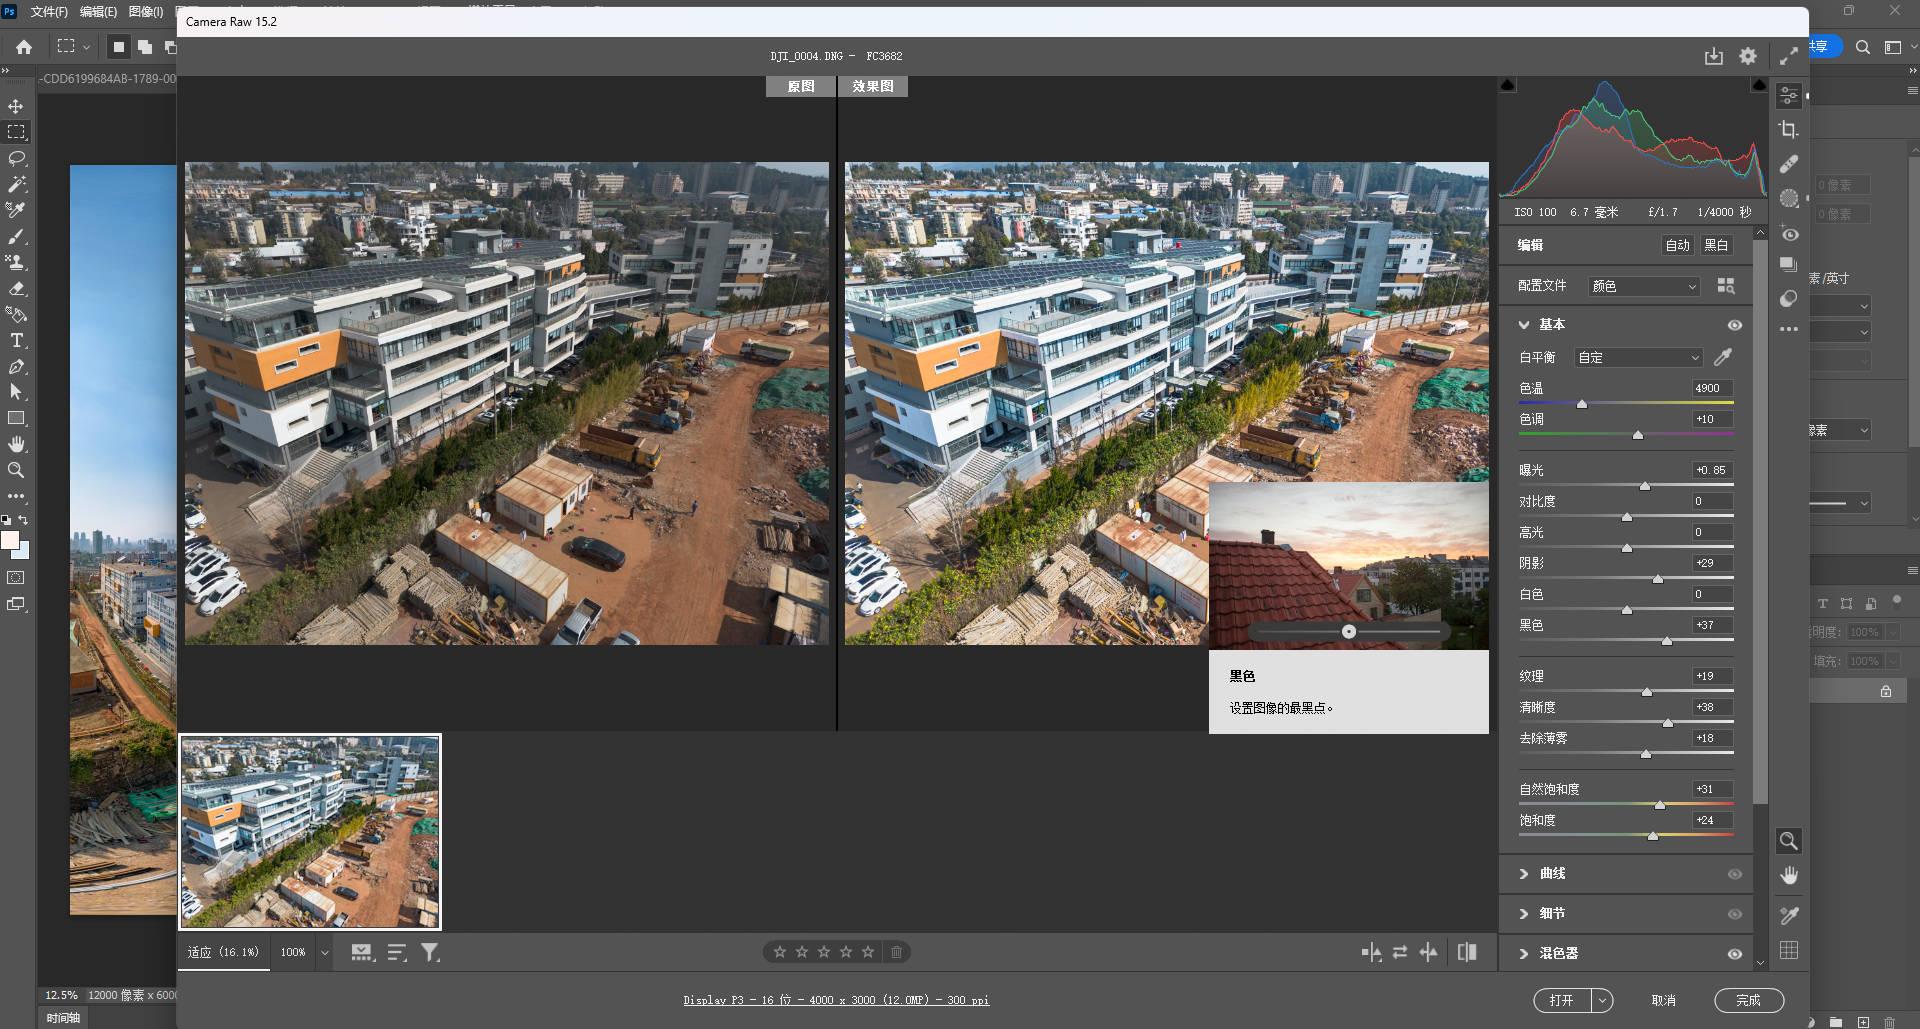Open the zoom level dropdown arrow
The height and width of the screenshot is (1029, 1920).
point(324,952)
